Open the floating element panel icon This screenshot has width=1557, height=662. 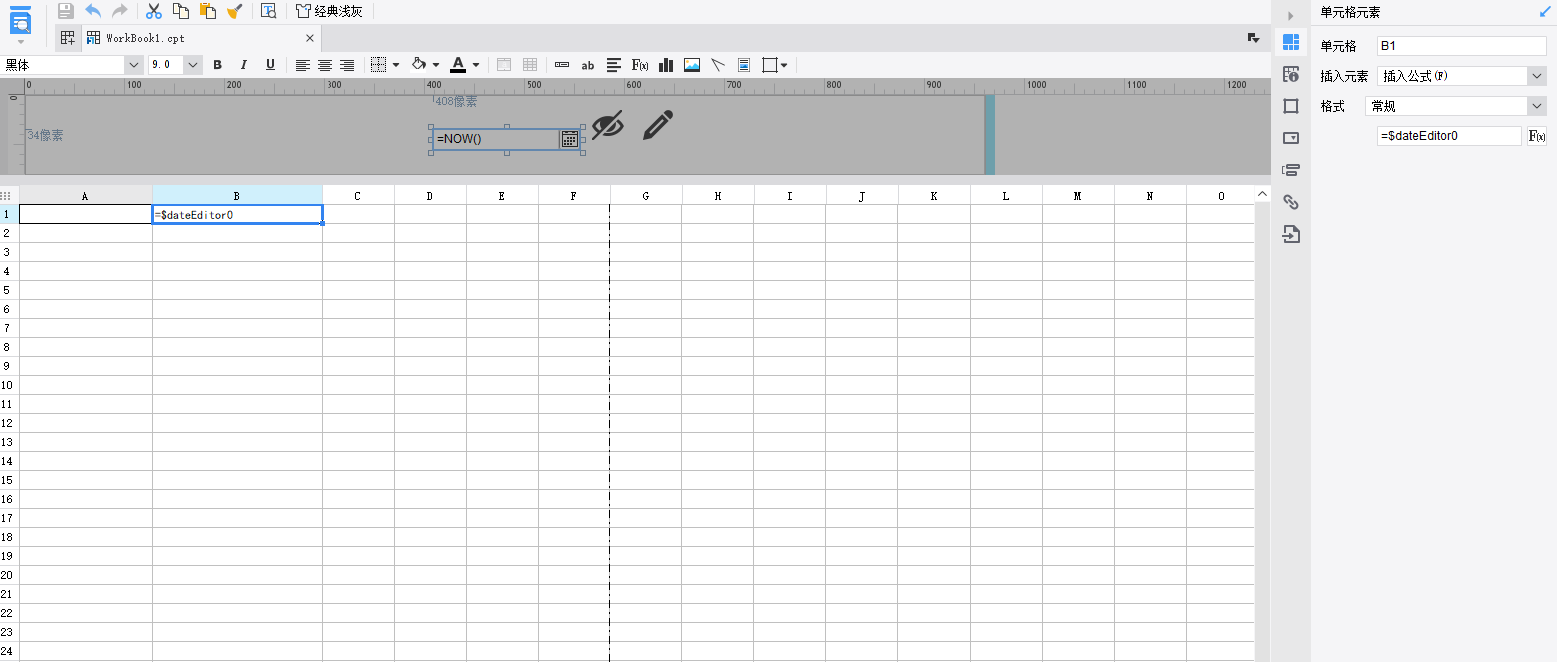click(1291, 106)
